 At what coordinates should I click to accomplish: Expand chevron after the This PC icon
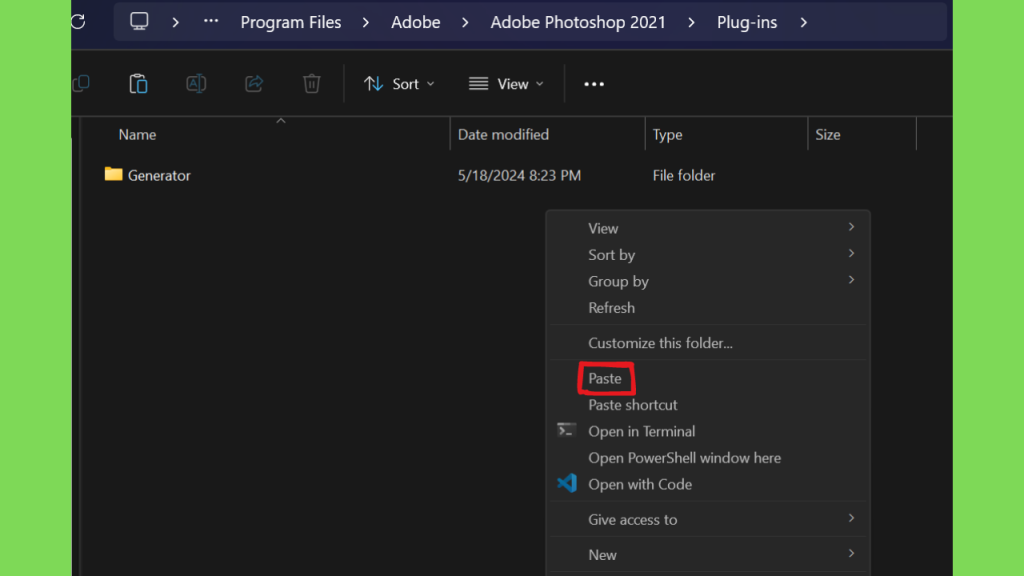[x=175, y=22]
